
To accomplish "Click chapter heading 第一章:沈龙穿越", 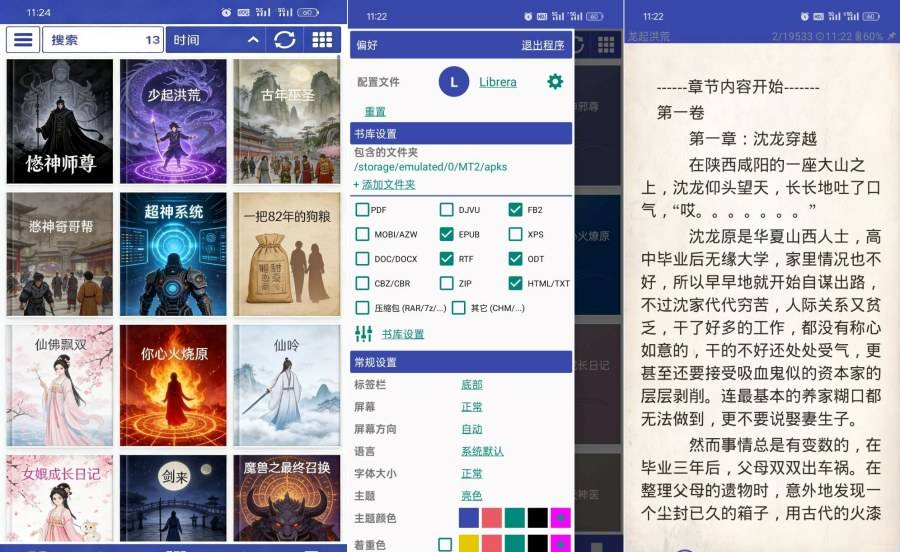I will (752, 139).
